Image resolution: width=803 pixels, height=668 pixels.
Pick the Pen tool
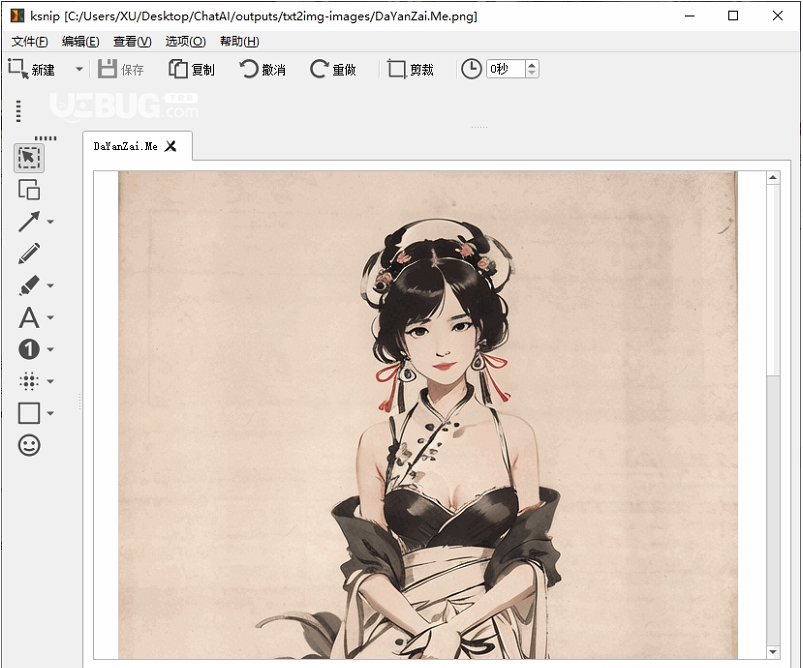[x=29, y=254]
